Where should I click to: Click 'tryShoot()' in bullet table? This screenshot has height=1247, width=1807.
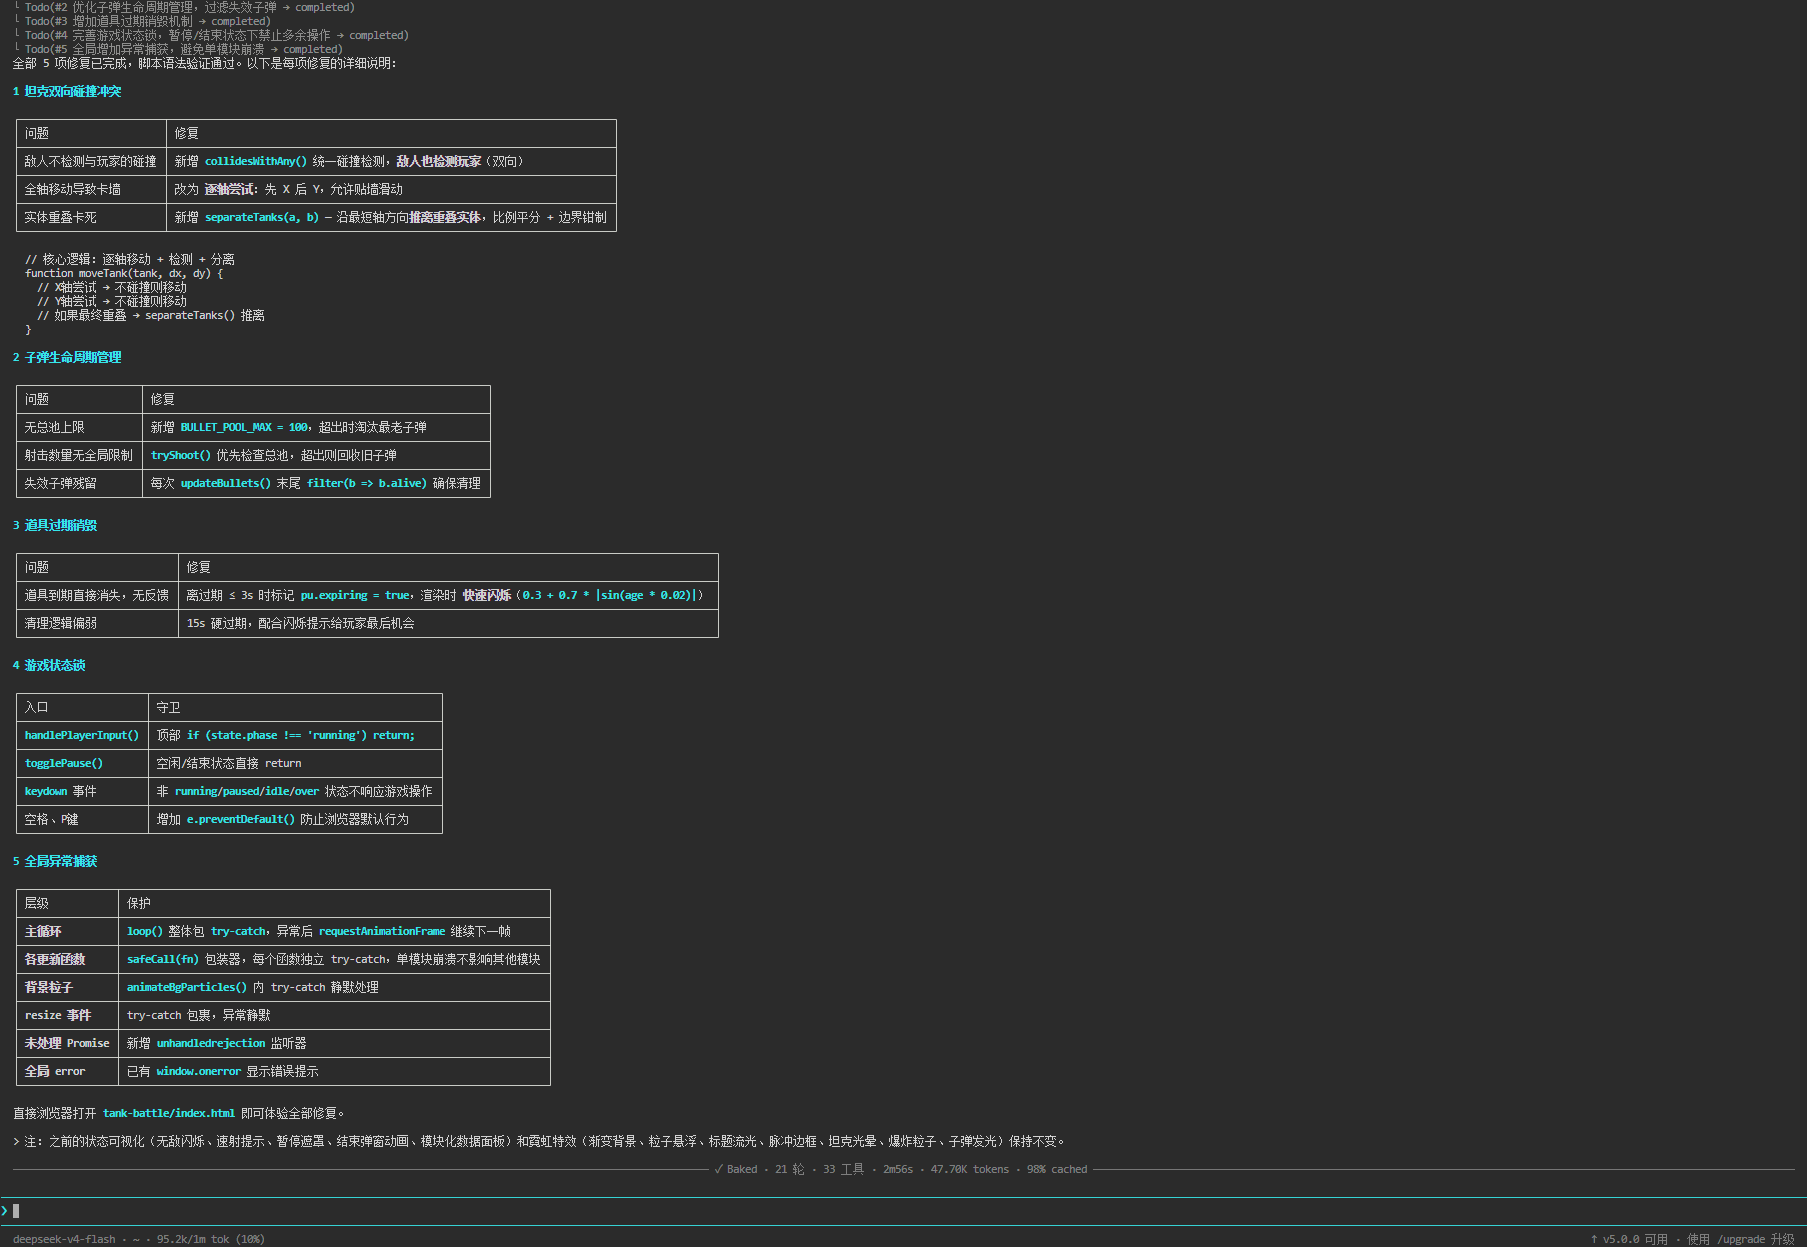(181, 455)
